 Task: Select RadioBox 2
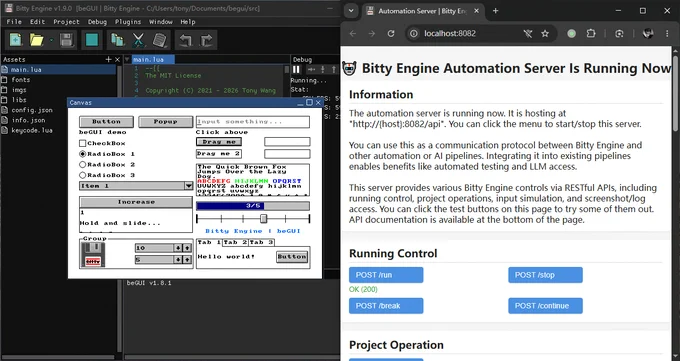click(82, 164)
